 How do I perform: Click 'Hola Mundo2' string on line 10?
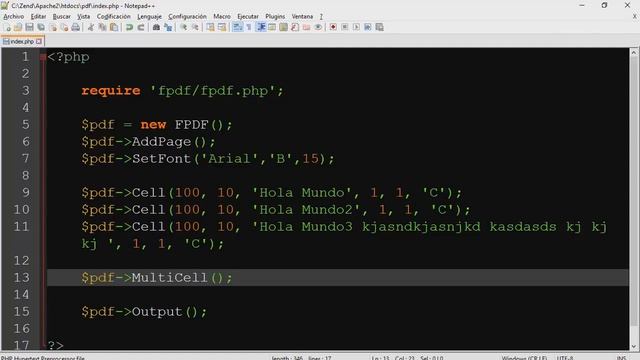pos(306,210)
